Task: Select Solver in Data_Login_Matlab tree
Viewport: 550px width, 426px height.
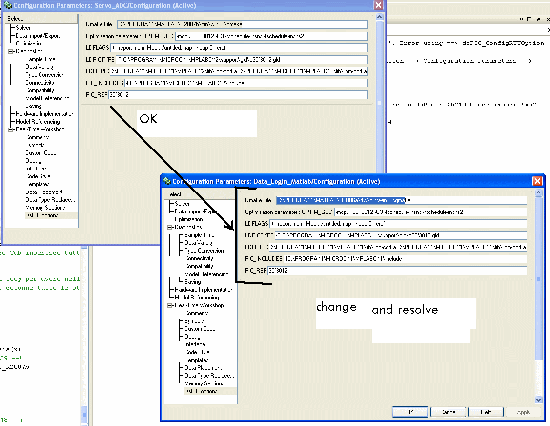Action: pos(182,204)
